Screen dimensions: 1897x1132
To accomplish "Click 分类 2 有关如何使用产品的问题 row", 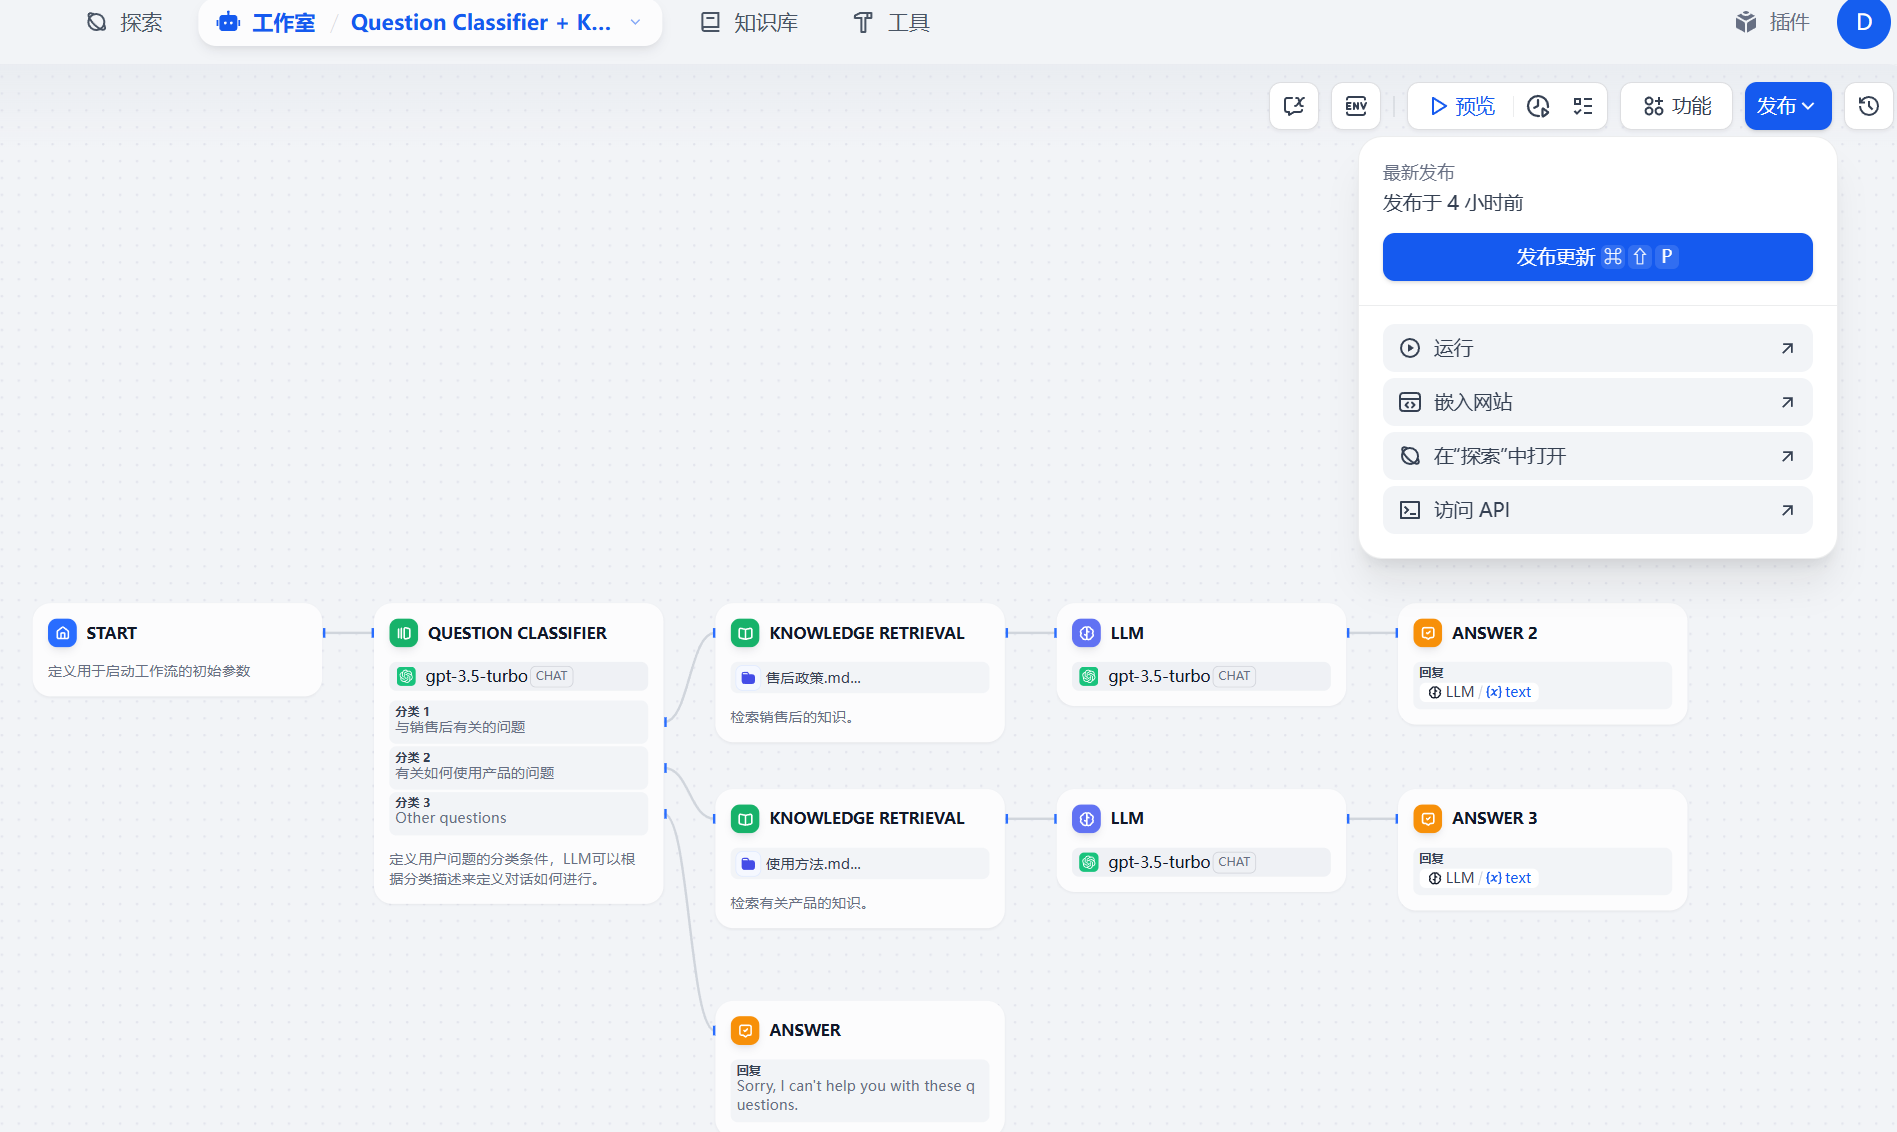I will pos(518,766).
